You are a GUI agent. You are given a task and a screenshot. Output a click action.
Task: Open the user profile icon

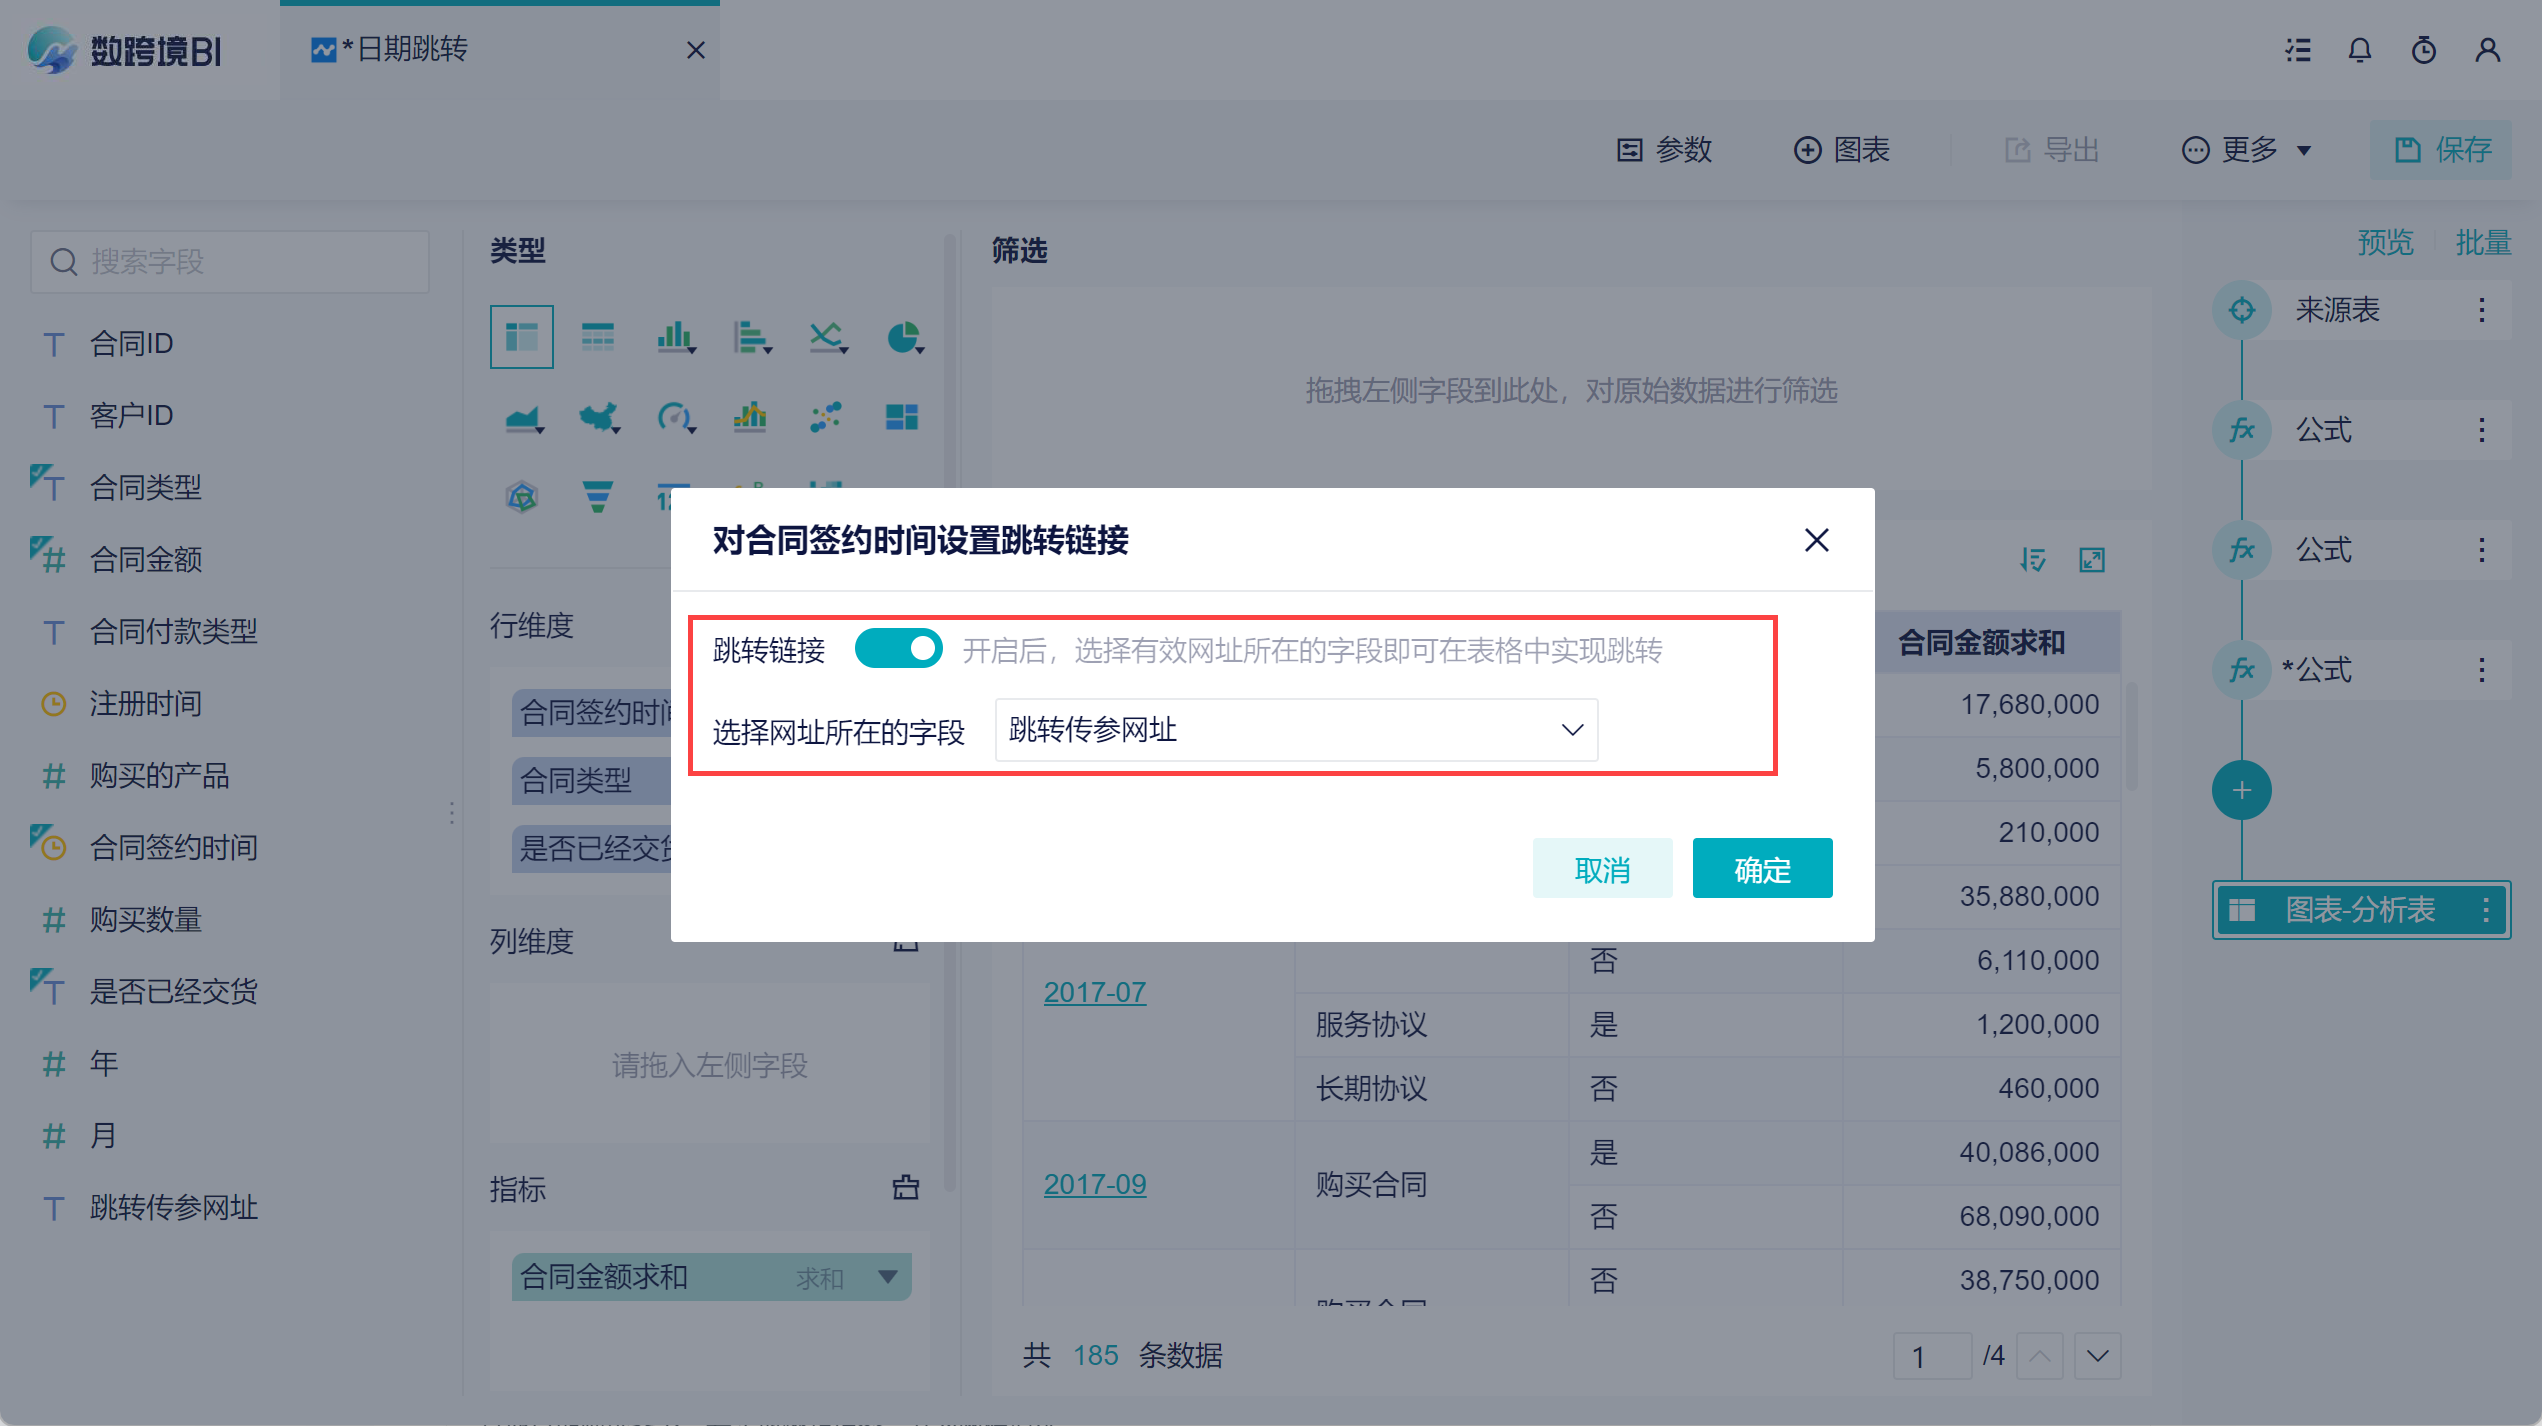[2487, 50]
